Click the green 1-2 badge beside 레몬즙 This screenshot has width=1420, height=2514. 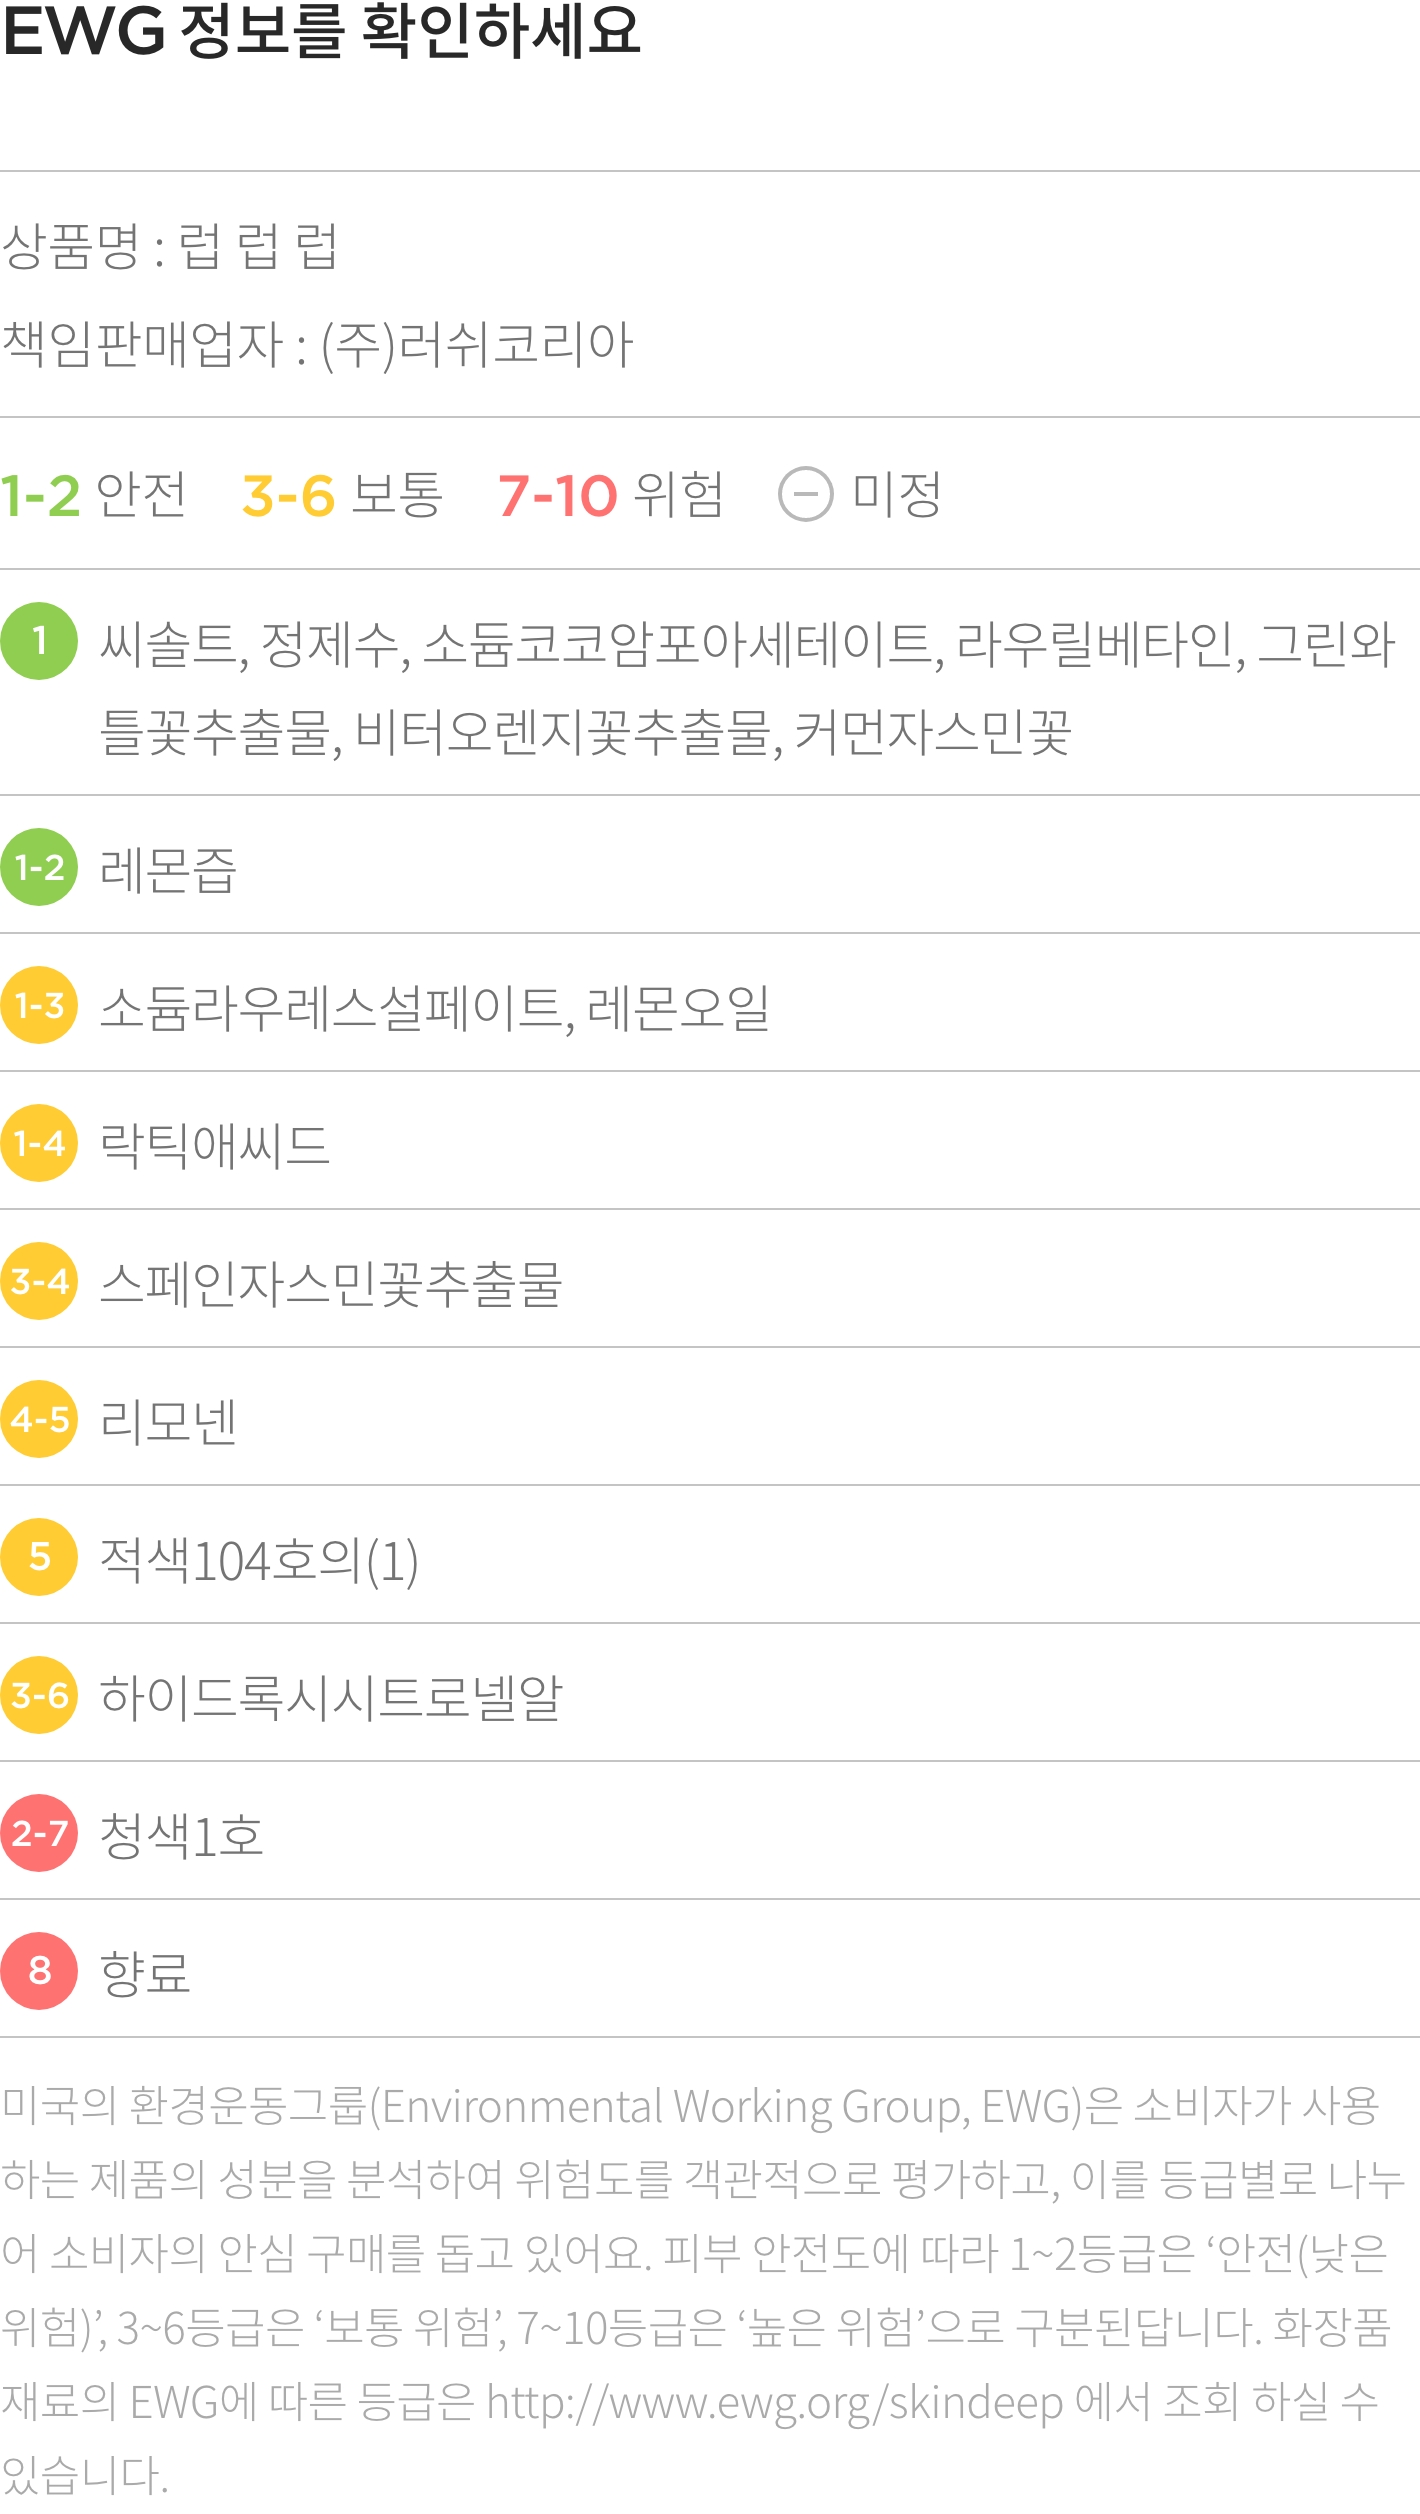click(x=39, y=867)
